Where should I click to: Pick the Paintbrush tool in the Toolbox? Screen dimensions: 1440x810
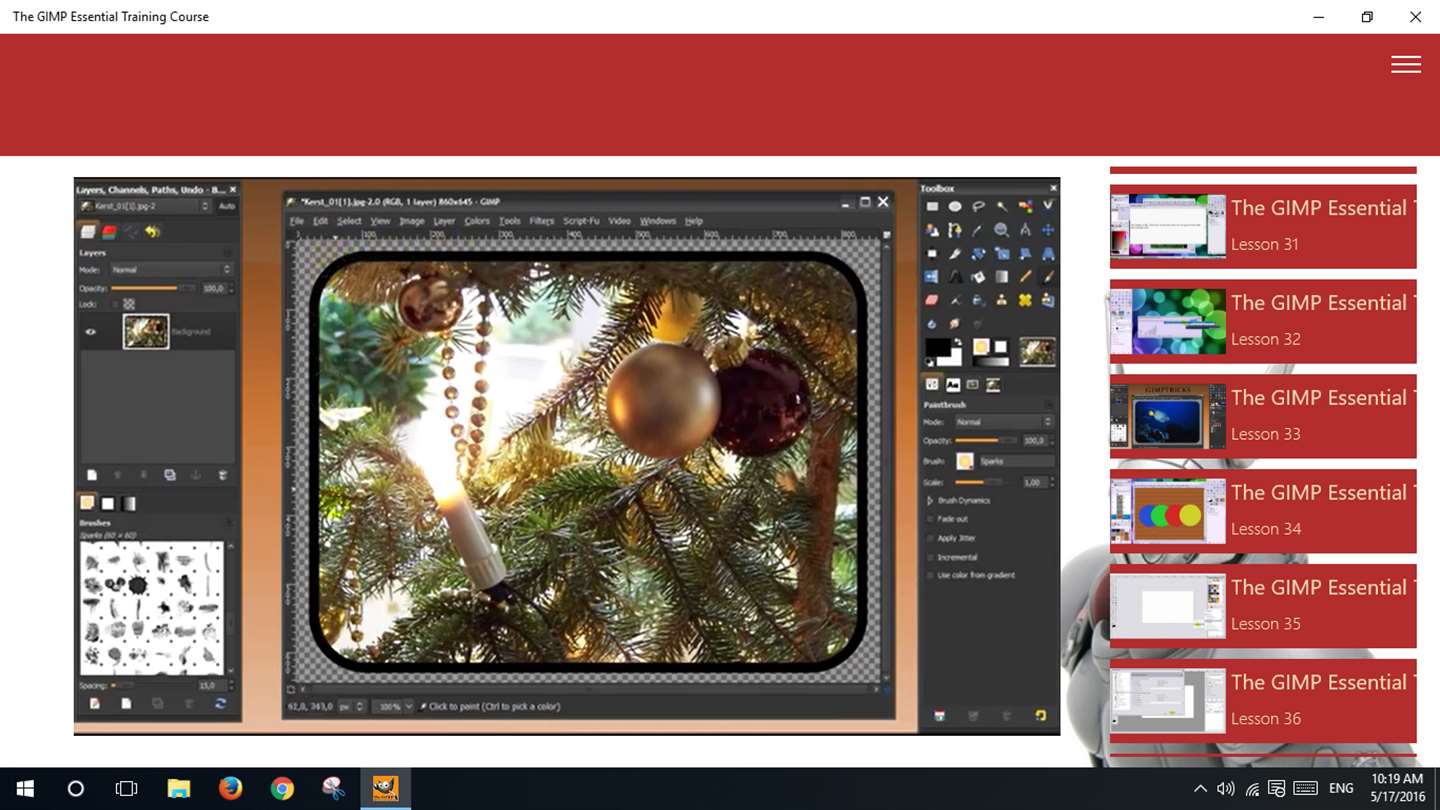click(1048, 276)
